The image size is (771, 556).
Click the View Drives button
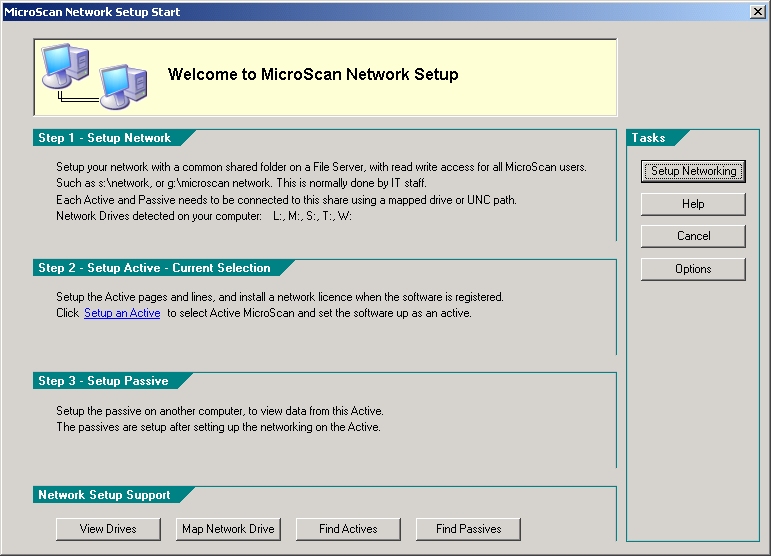(108, 529)
